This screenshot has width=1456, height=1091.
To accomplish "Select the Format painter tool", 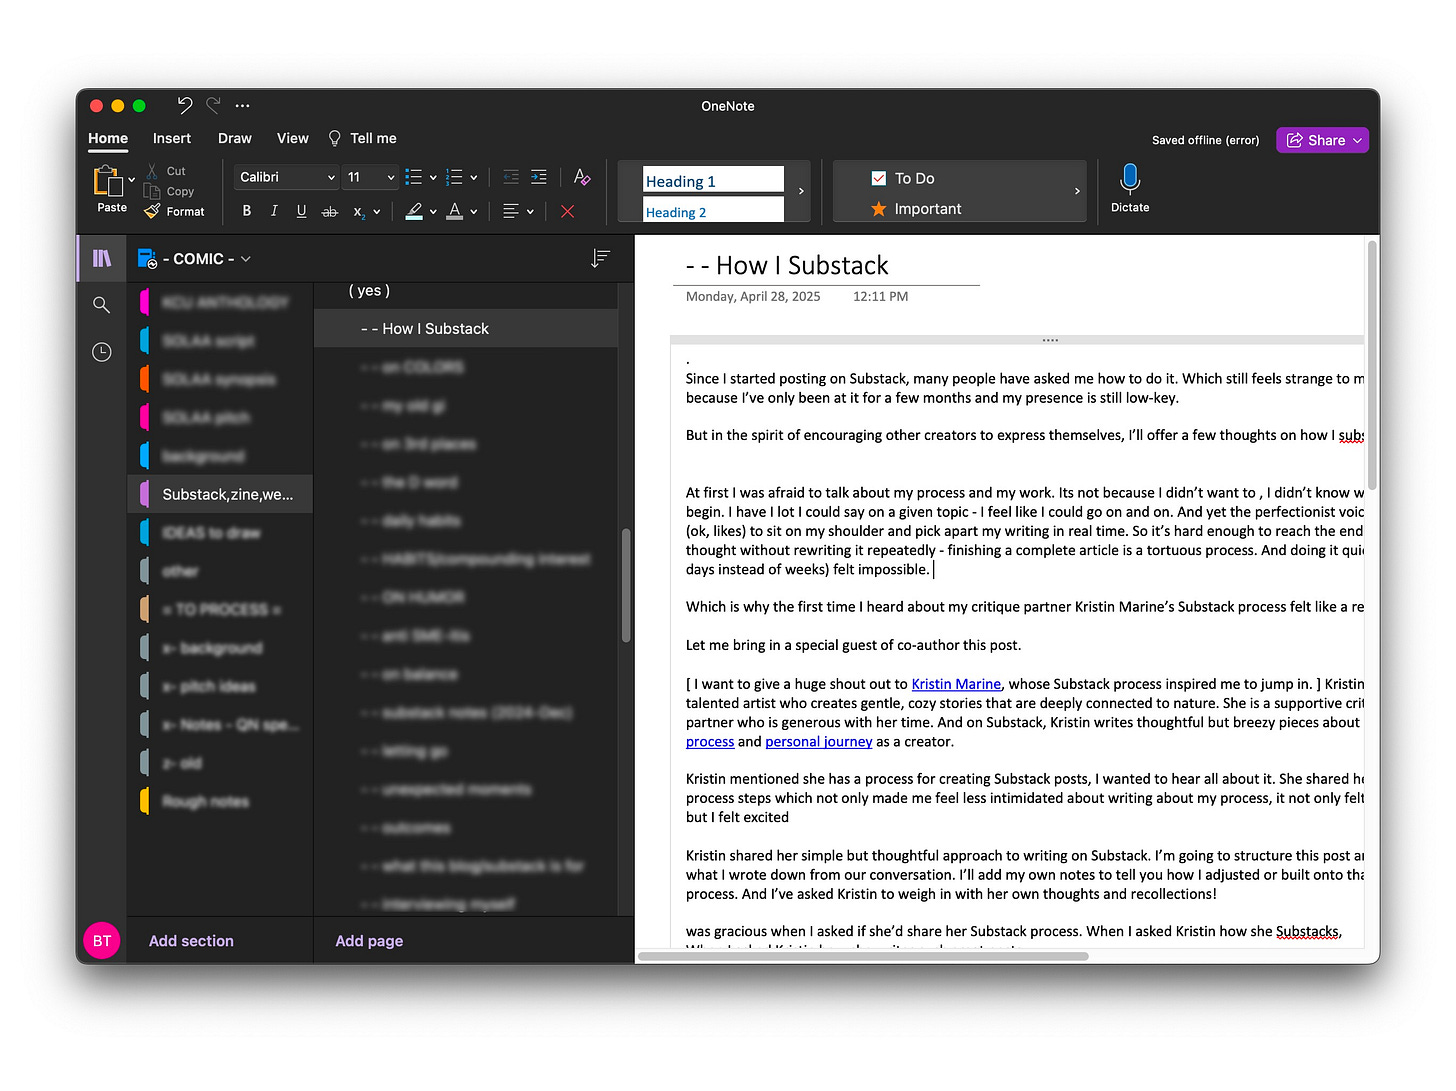I will click(x=174, y=211).
